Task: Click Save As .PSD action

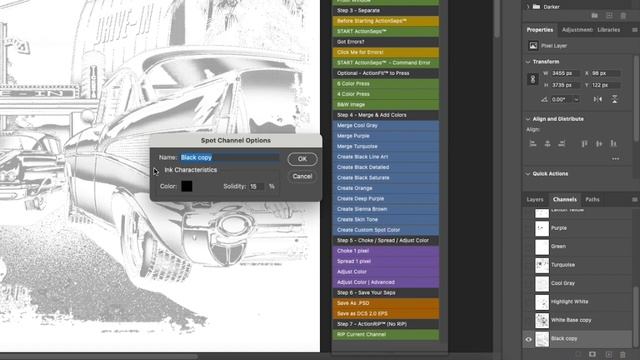Action: pos(386,303)
